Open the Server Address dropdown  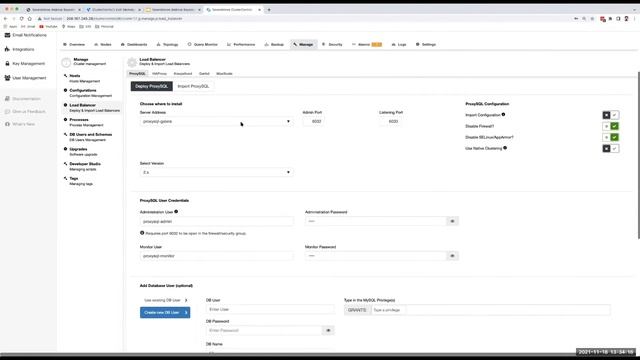[216, 122]
